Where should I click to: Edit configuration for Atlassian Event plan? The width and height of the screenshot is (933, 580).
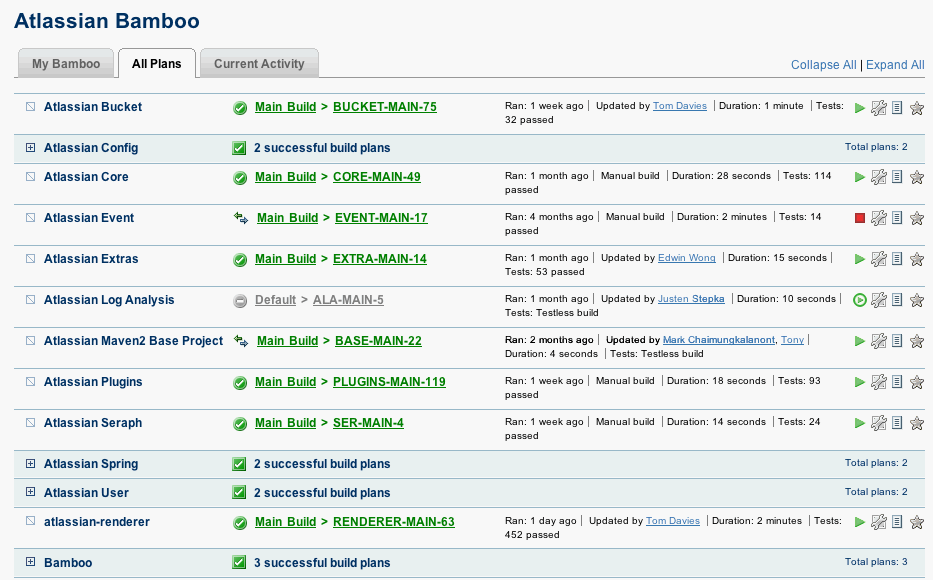(x=879, y=218)
